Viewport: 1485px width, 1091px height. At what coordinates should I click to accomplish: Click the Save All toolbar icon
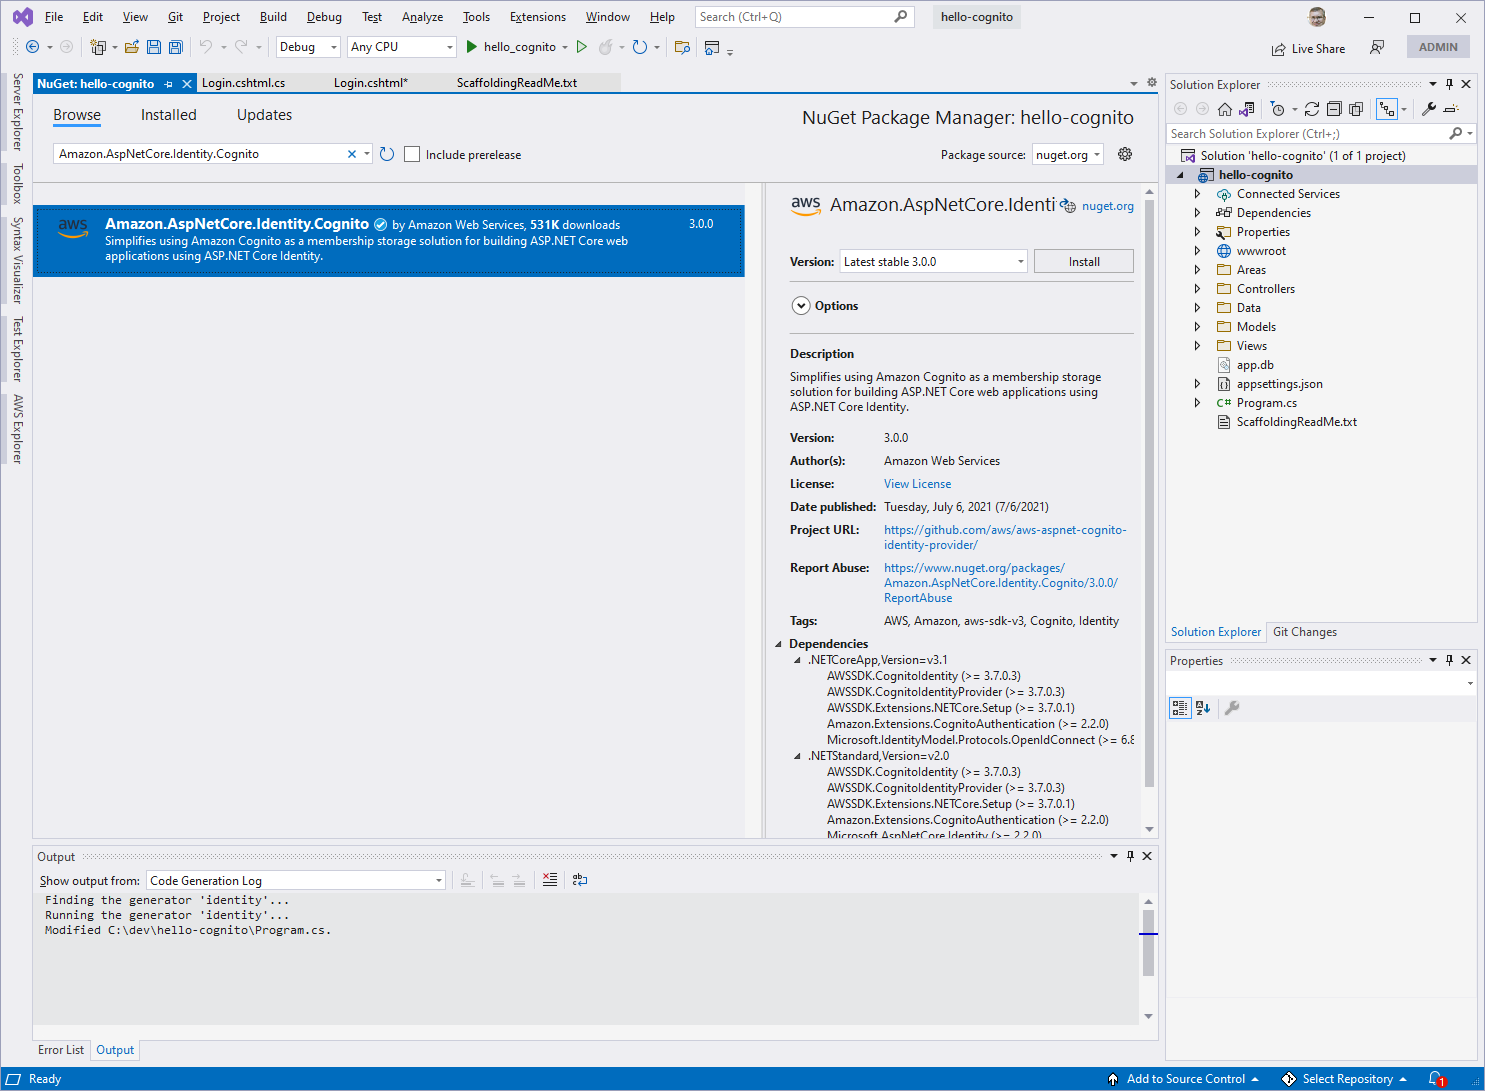[x=176, y=47]
